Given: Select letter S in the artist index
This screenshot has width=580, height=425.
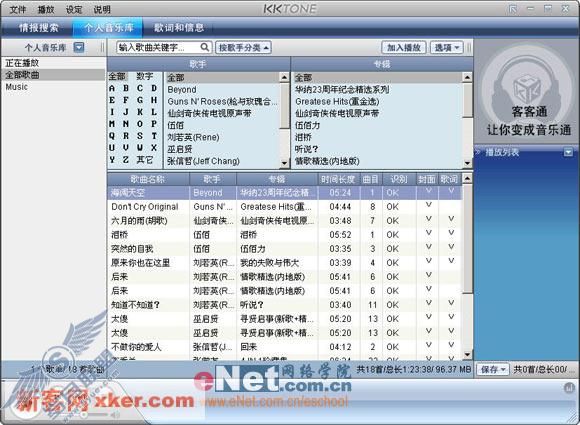Looking at the screenshot, I should pyautogui.click(x=139, y=136).
